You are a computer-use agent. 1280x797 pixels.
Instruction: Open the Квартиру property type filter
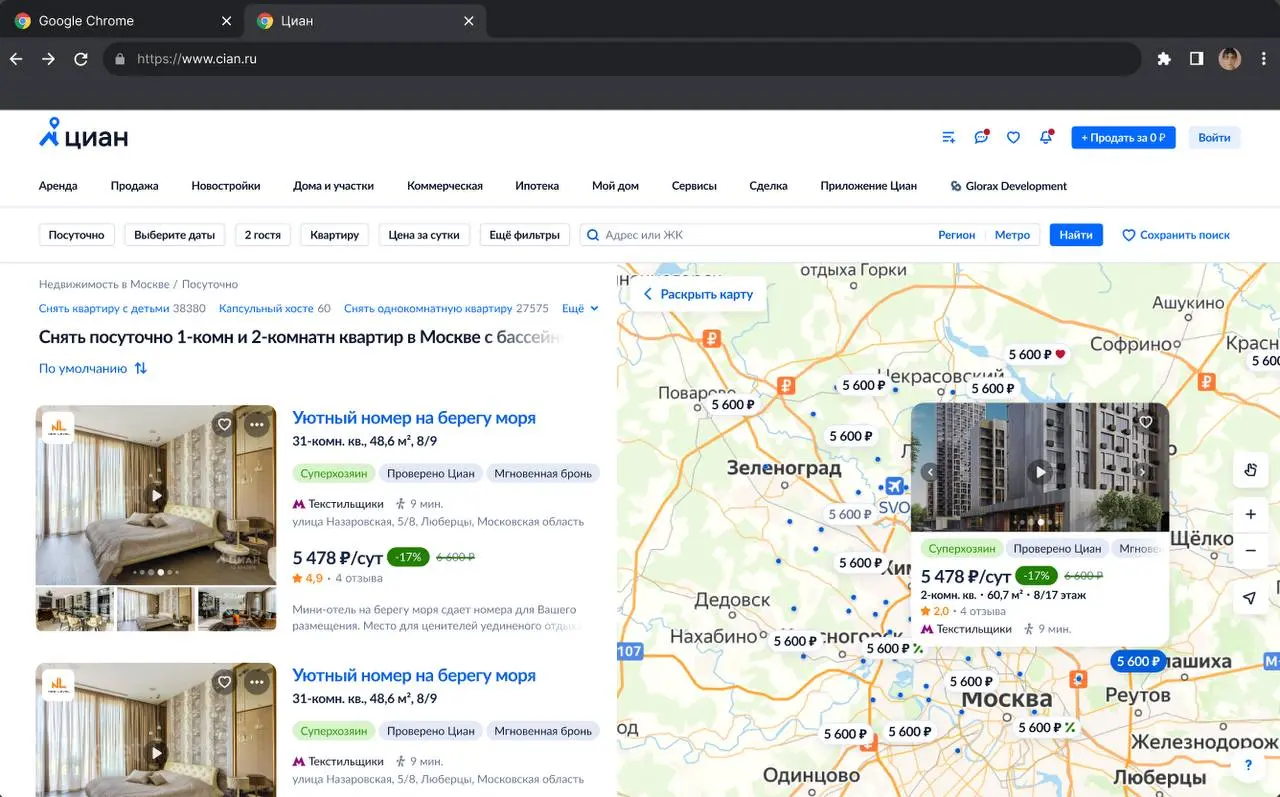pyautogui.click(x=334, y=235)
